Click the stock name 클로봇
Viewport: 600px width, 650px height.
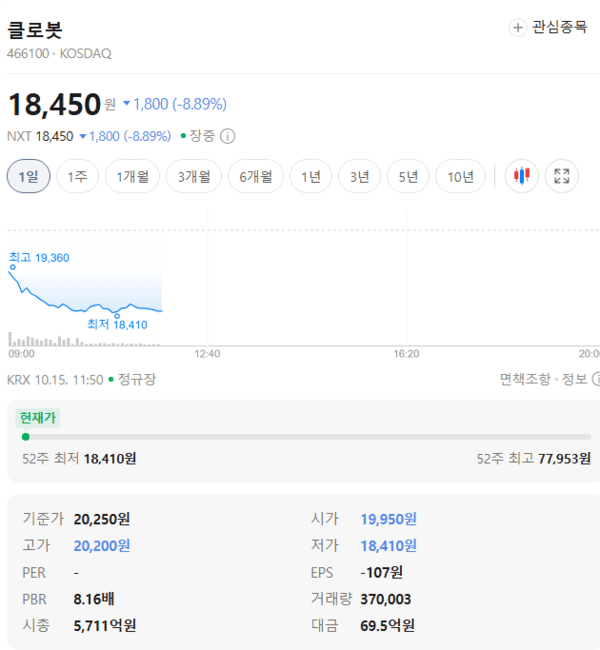click(35, 30)
